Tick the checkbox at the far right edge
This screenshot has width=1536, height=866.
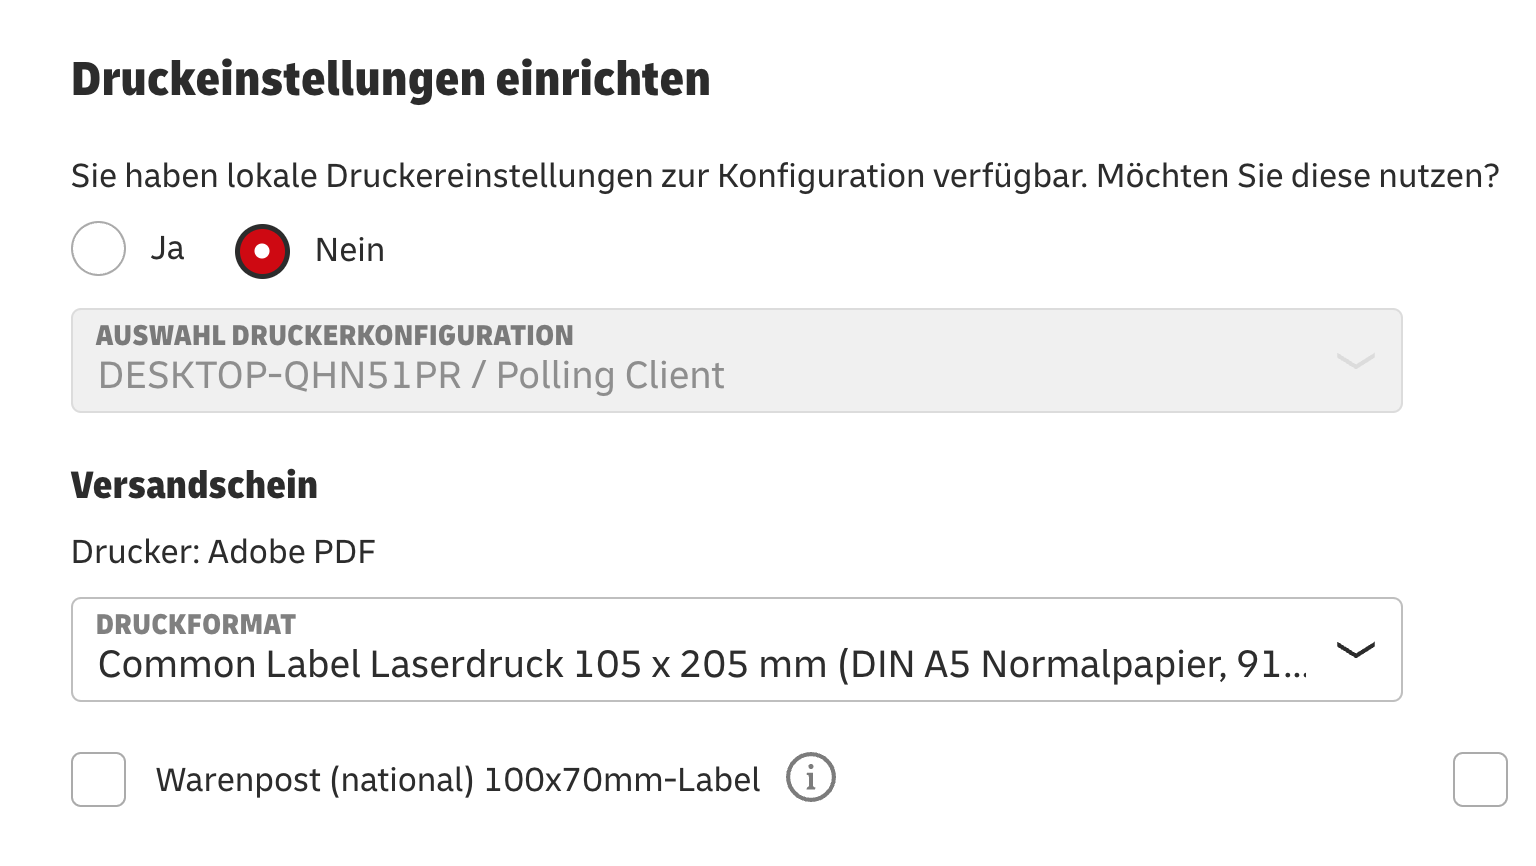pos(1480,780)
